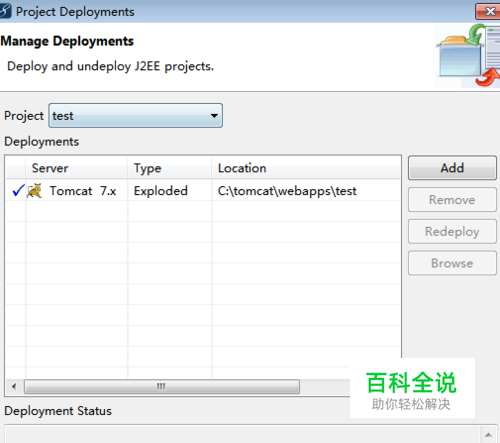Click the up scroll arrow in Deployment Status
The width and height of the screenshot is (500, 443).
488,435
